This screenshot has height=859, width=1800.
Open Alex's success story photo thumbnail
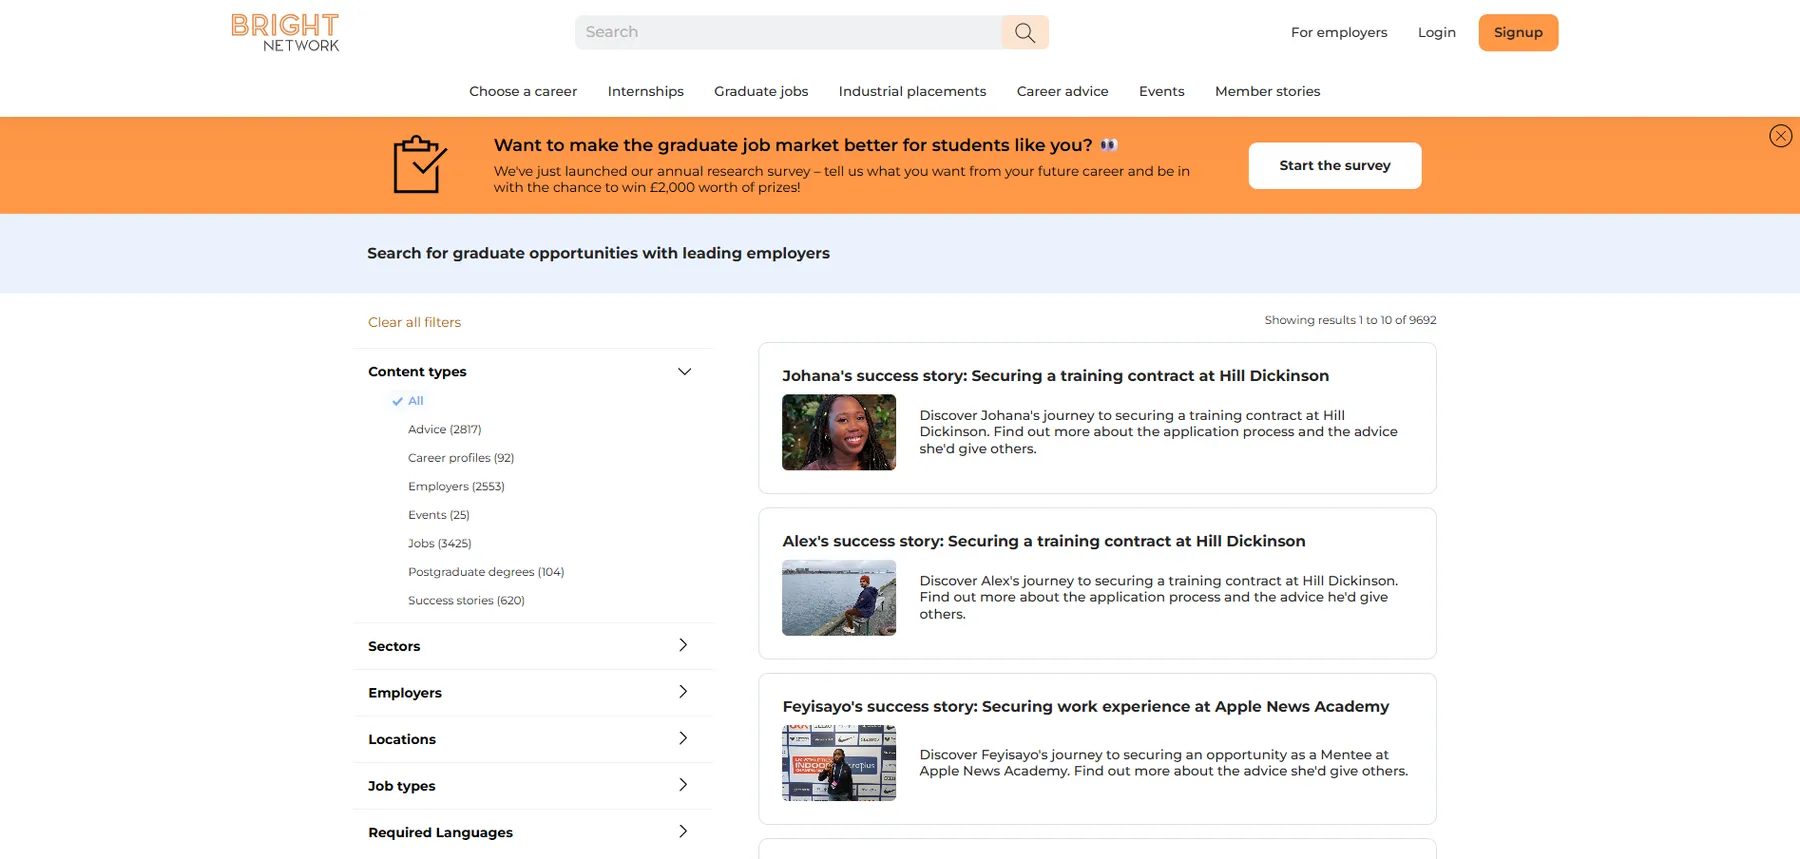pos(838,597)
